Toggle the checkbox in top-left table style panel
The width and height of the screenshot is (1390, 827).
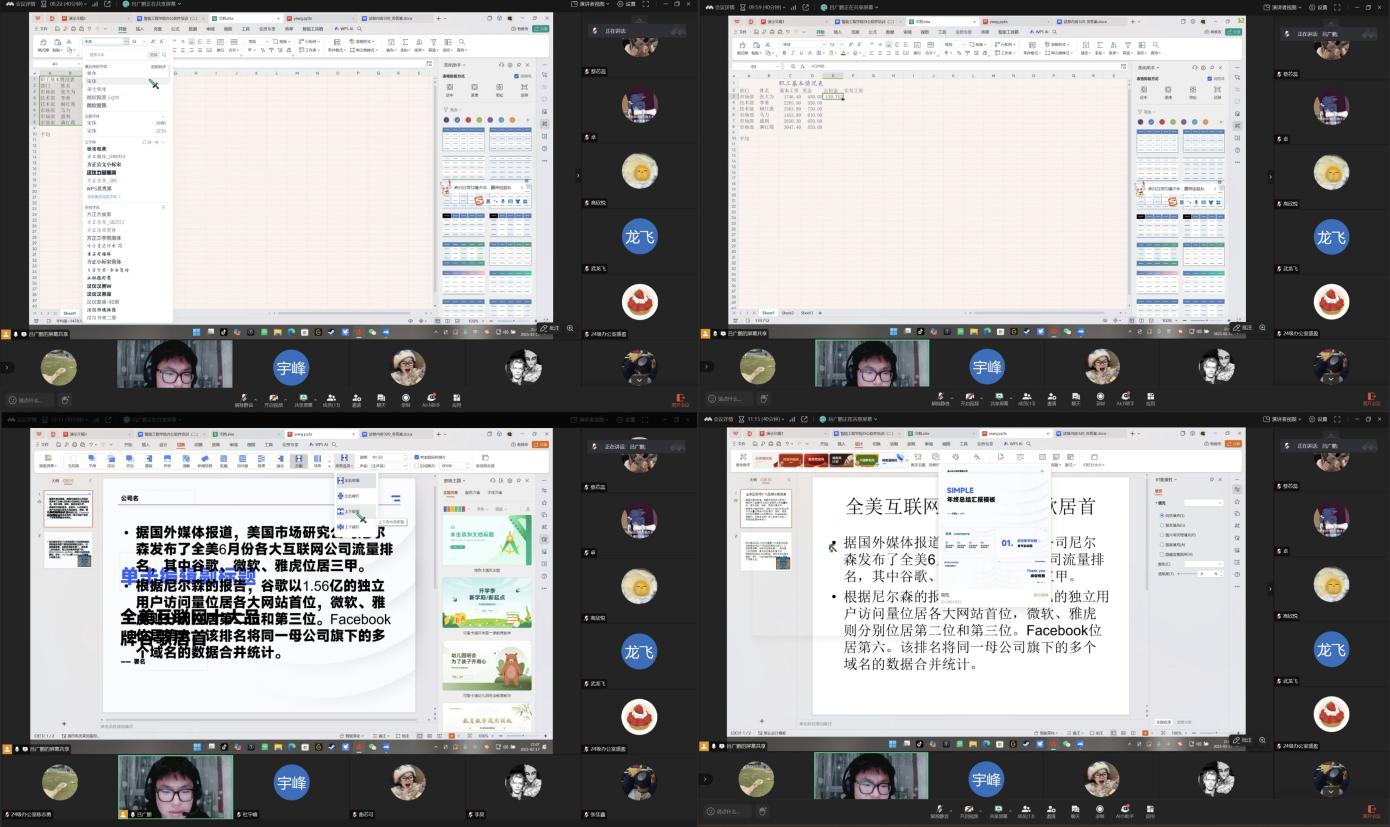515,76
